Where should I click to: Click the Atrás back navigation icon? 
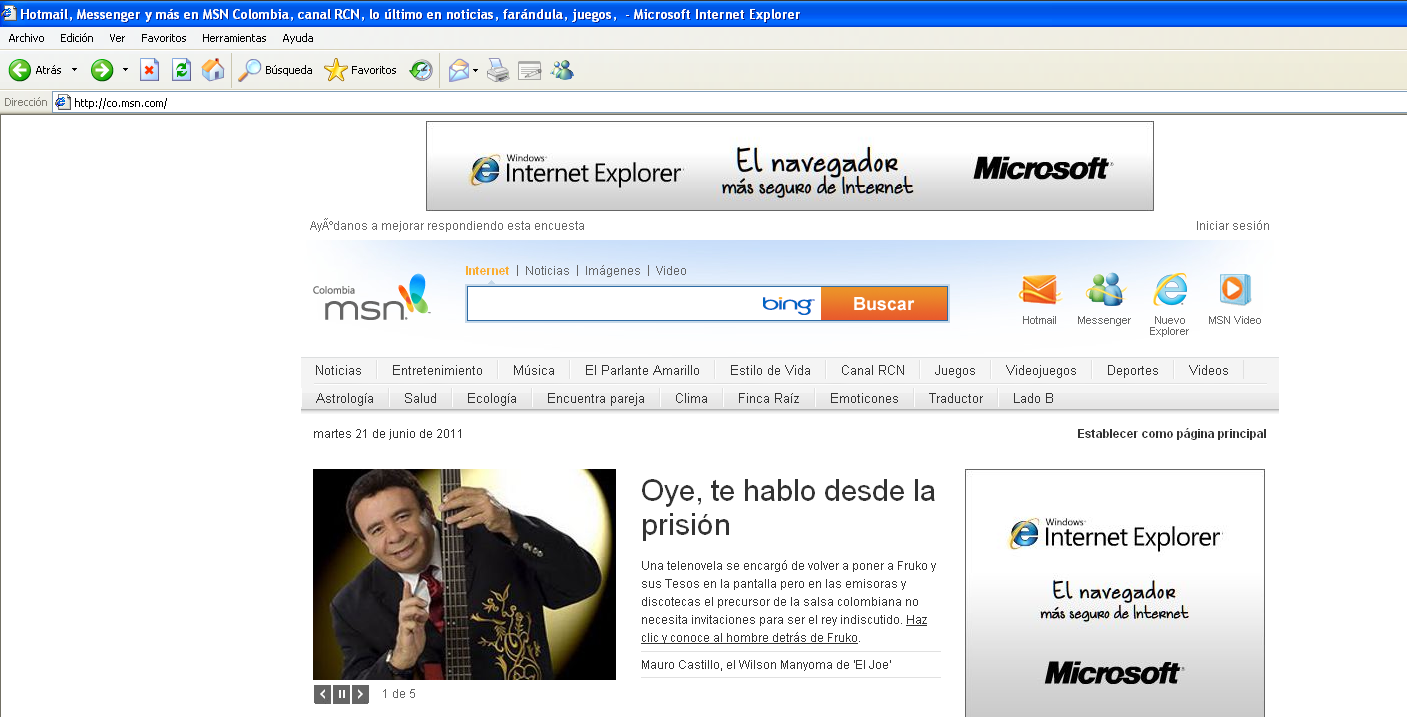coord(20,70)
